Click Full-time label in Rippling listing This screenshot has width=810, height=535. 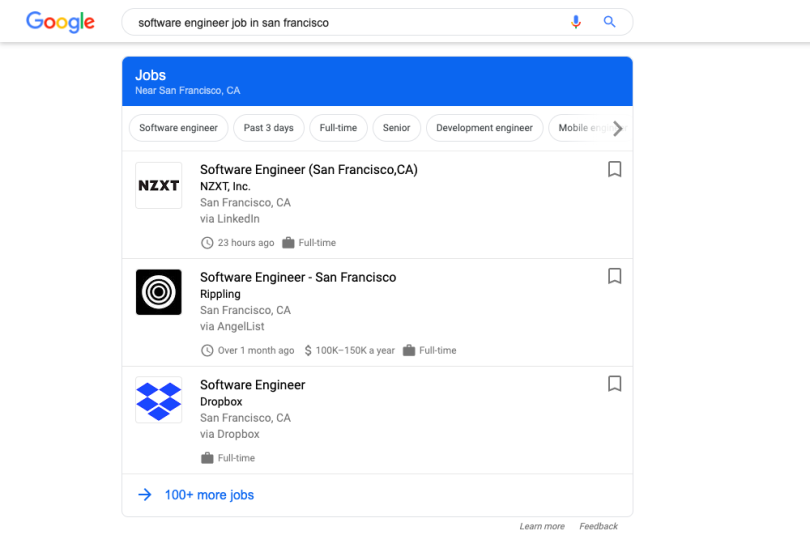(438, 351)
